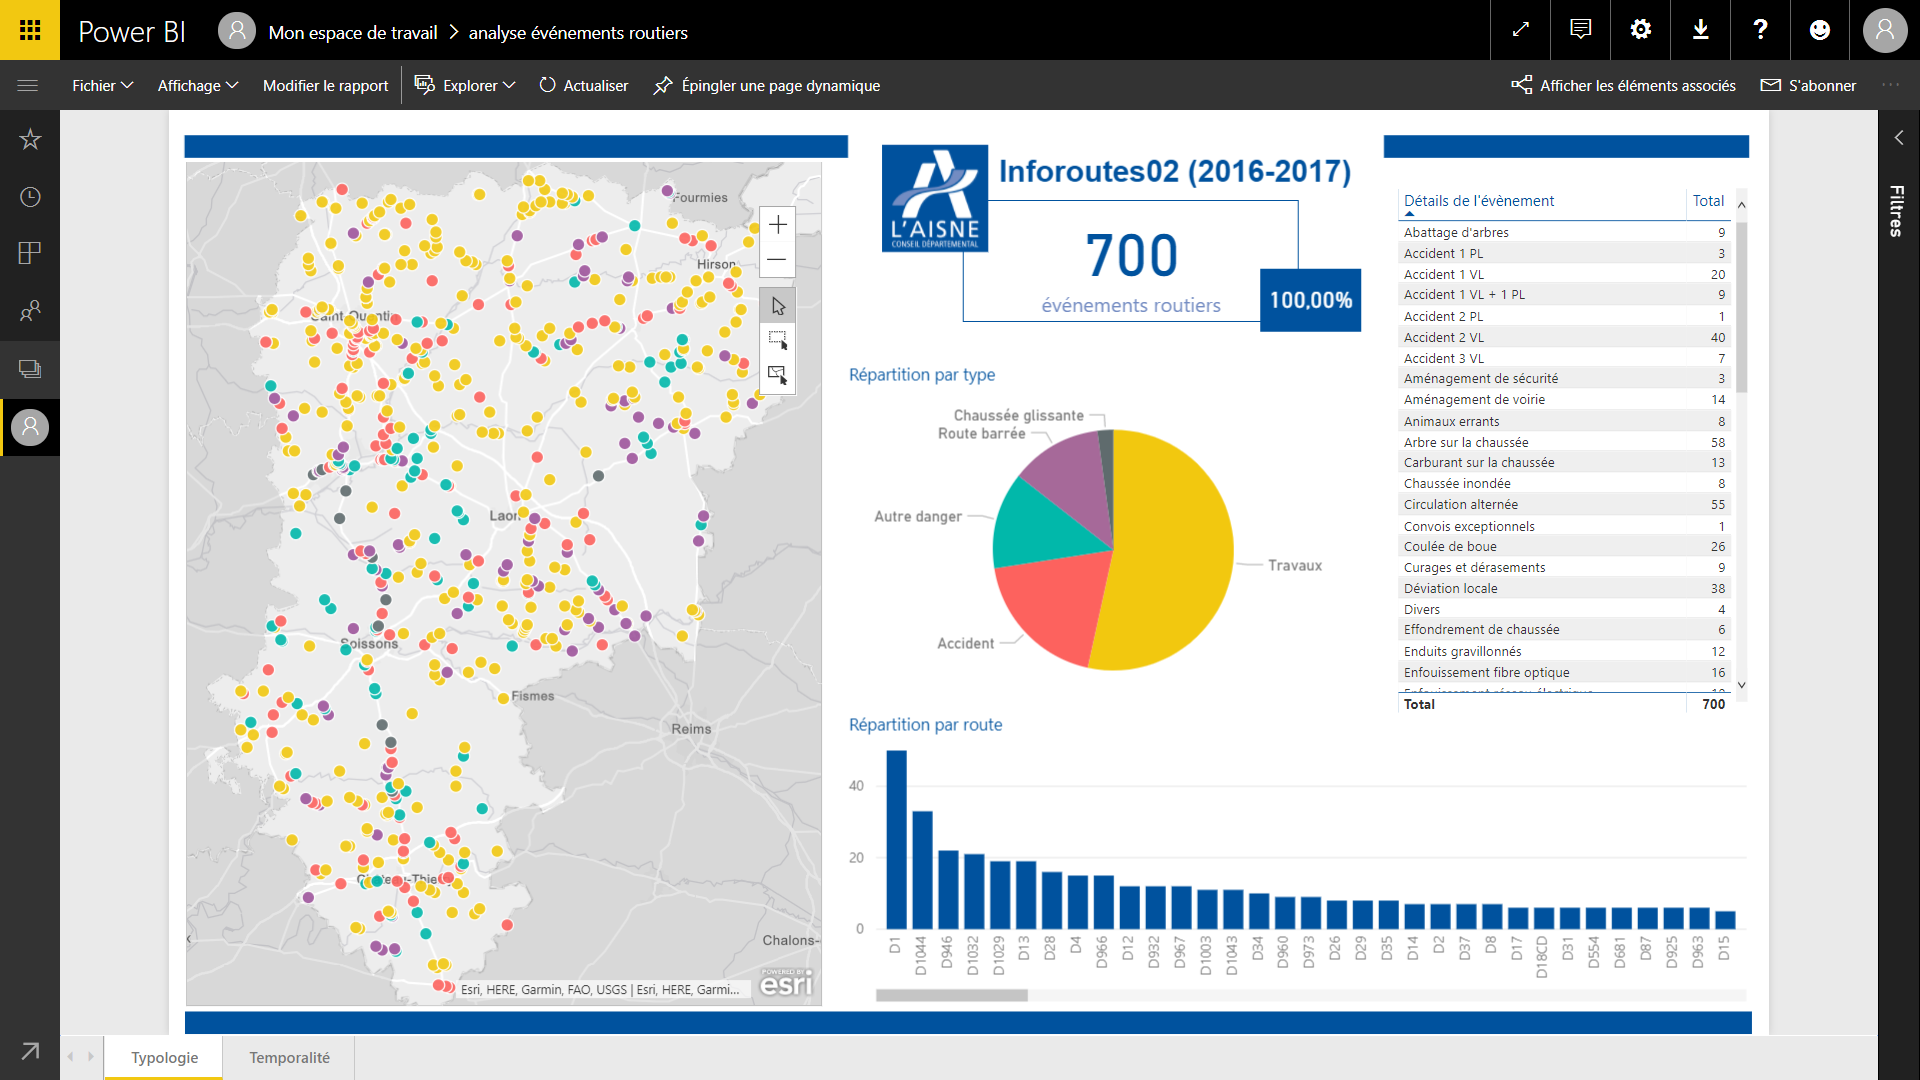The height and width of the screenshot is (1080, 1920).
Task: Select Enfouissement fibre optique row
Action: coord(1564,672)
